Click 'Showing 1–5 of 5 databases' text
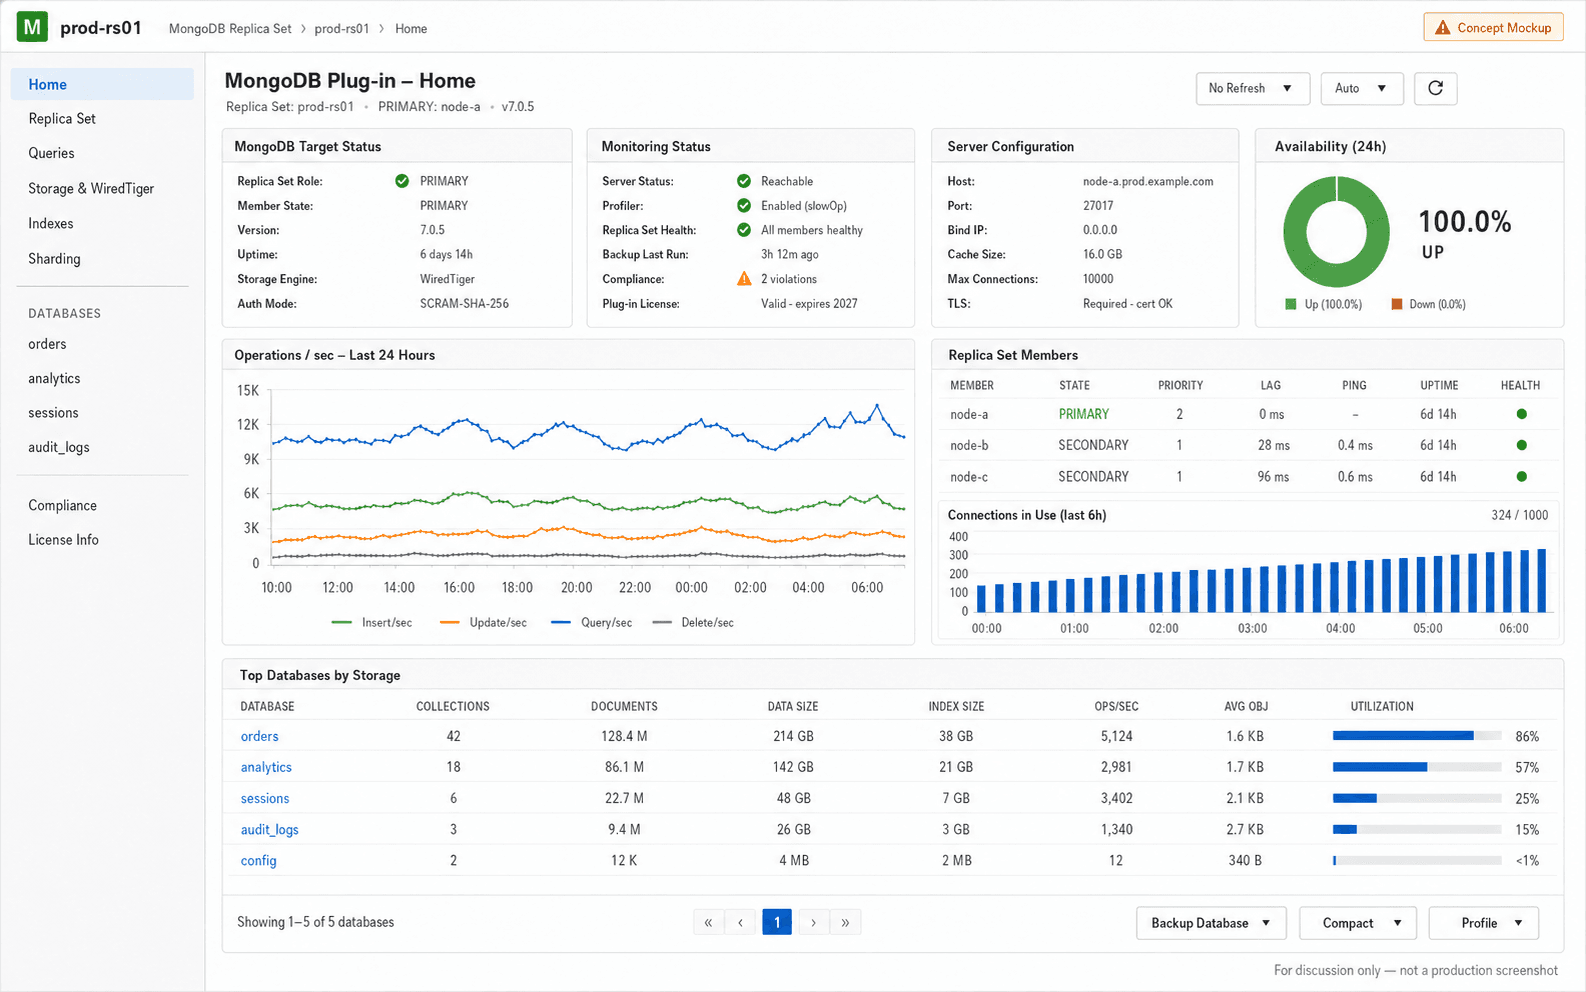This screenshot has height=992, width=1586. 315,922
